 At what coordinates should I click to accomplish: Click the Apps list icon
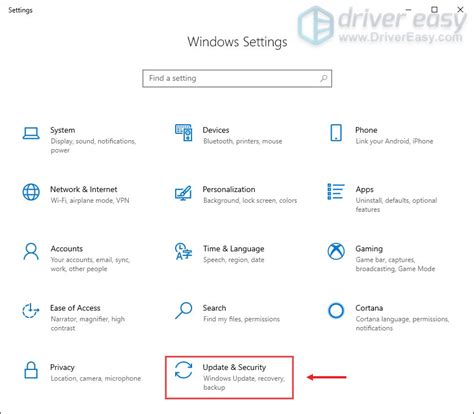pos(336,192)
